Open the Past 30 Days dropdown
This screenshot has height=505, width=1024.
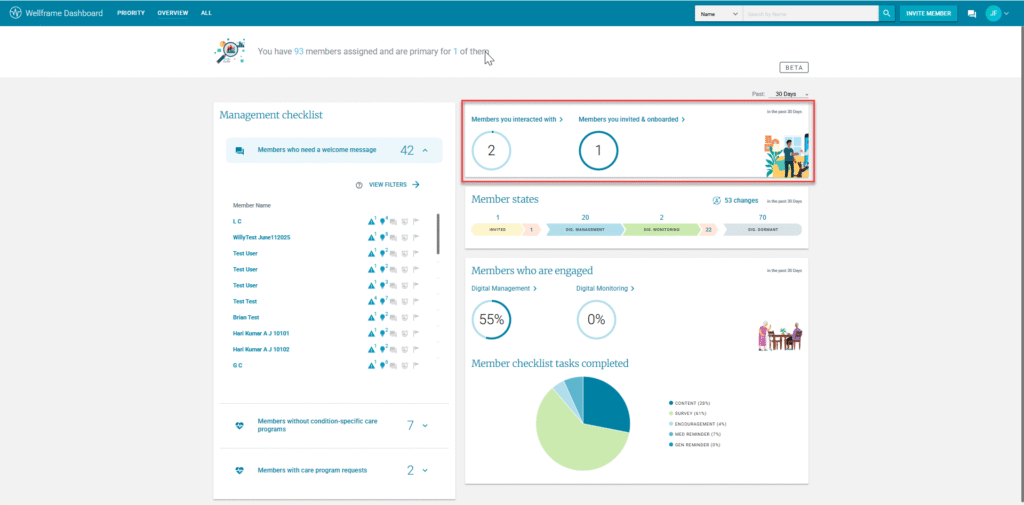coord(791,94)
